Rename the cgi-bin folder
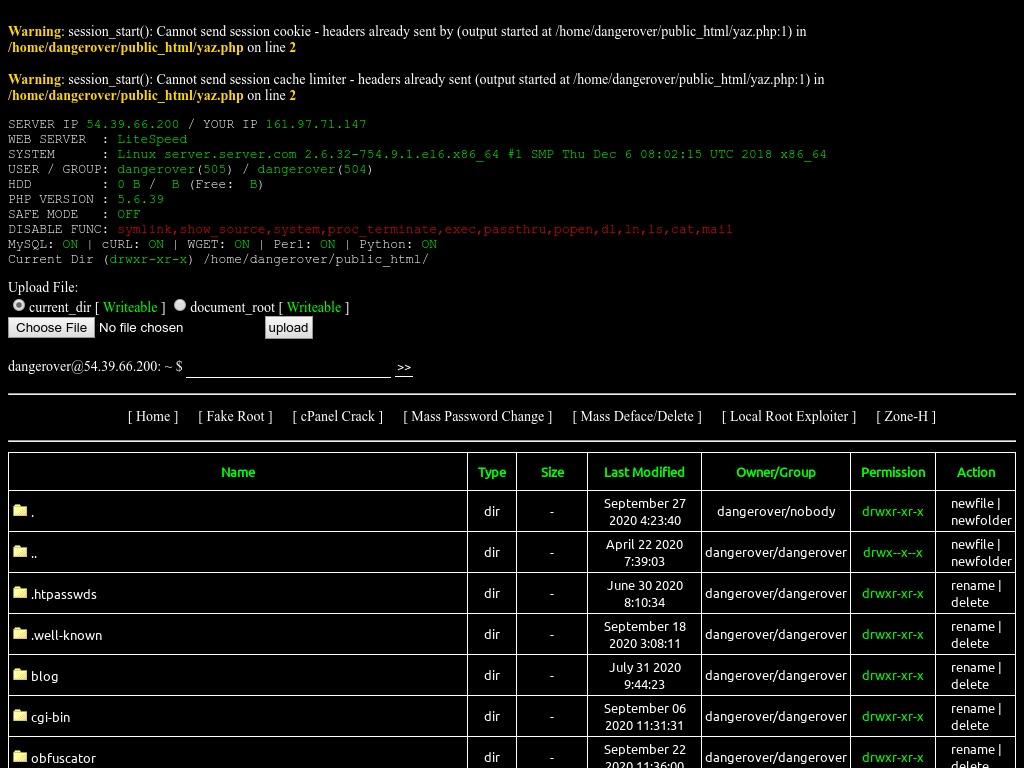 (x=973, y=709)
